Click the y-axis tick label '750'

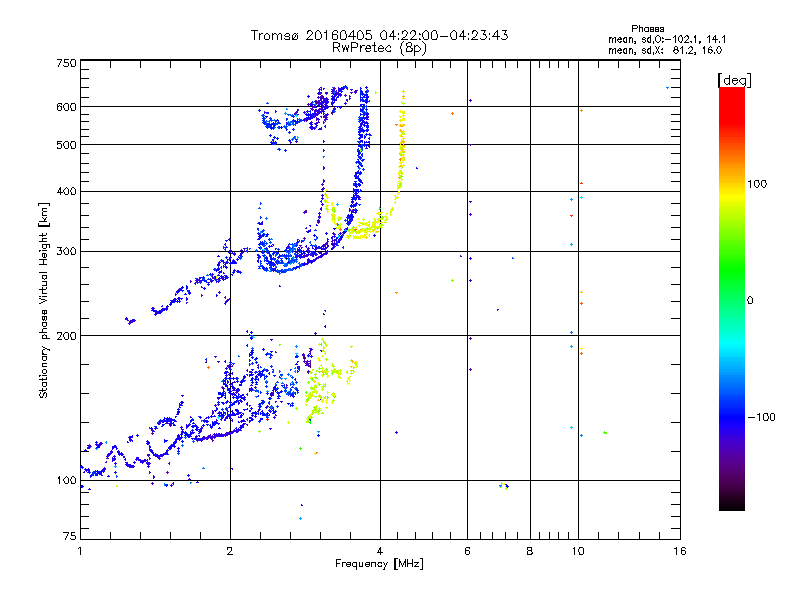point(66,63)
